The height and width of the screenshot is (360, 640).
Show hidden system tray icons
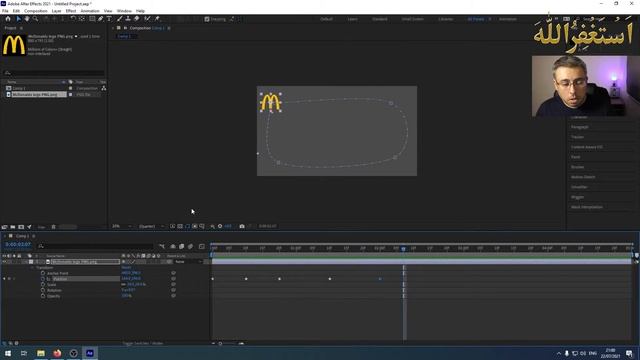[559, 353]
